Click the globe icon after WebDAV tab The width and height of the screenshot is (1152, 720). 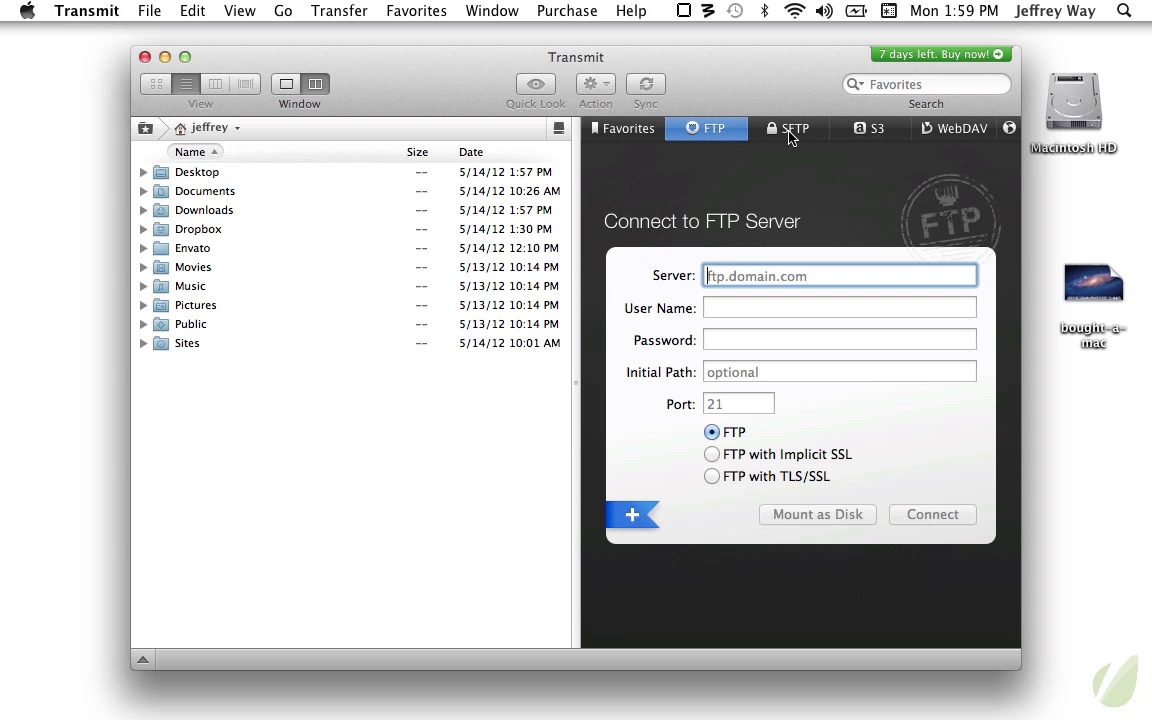coord(1009,128)
